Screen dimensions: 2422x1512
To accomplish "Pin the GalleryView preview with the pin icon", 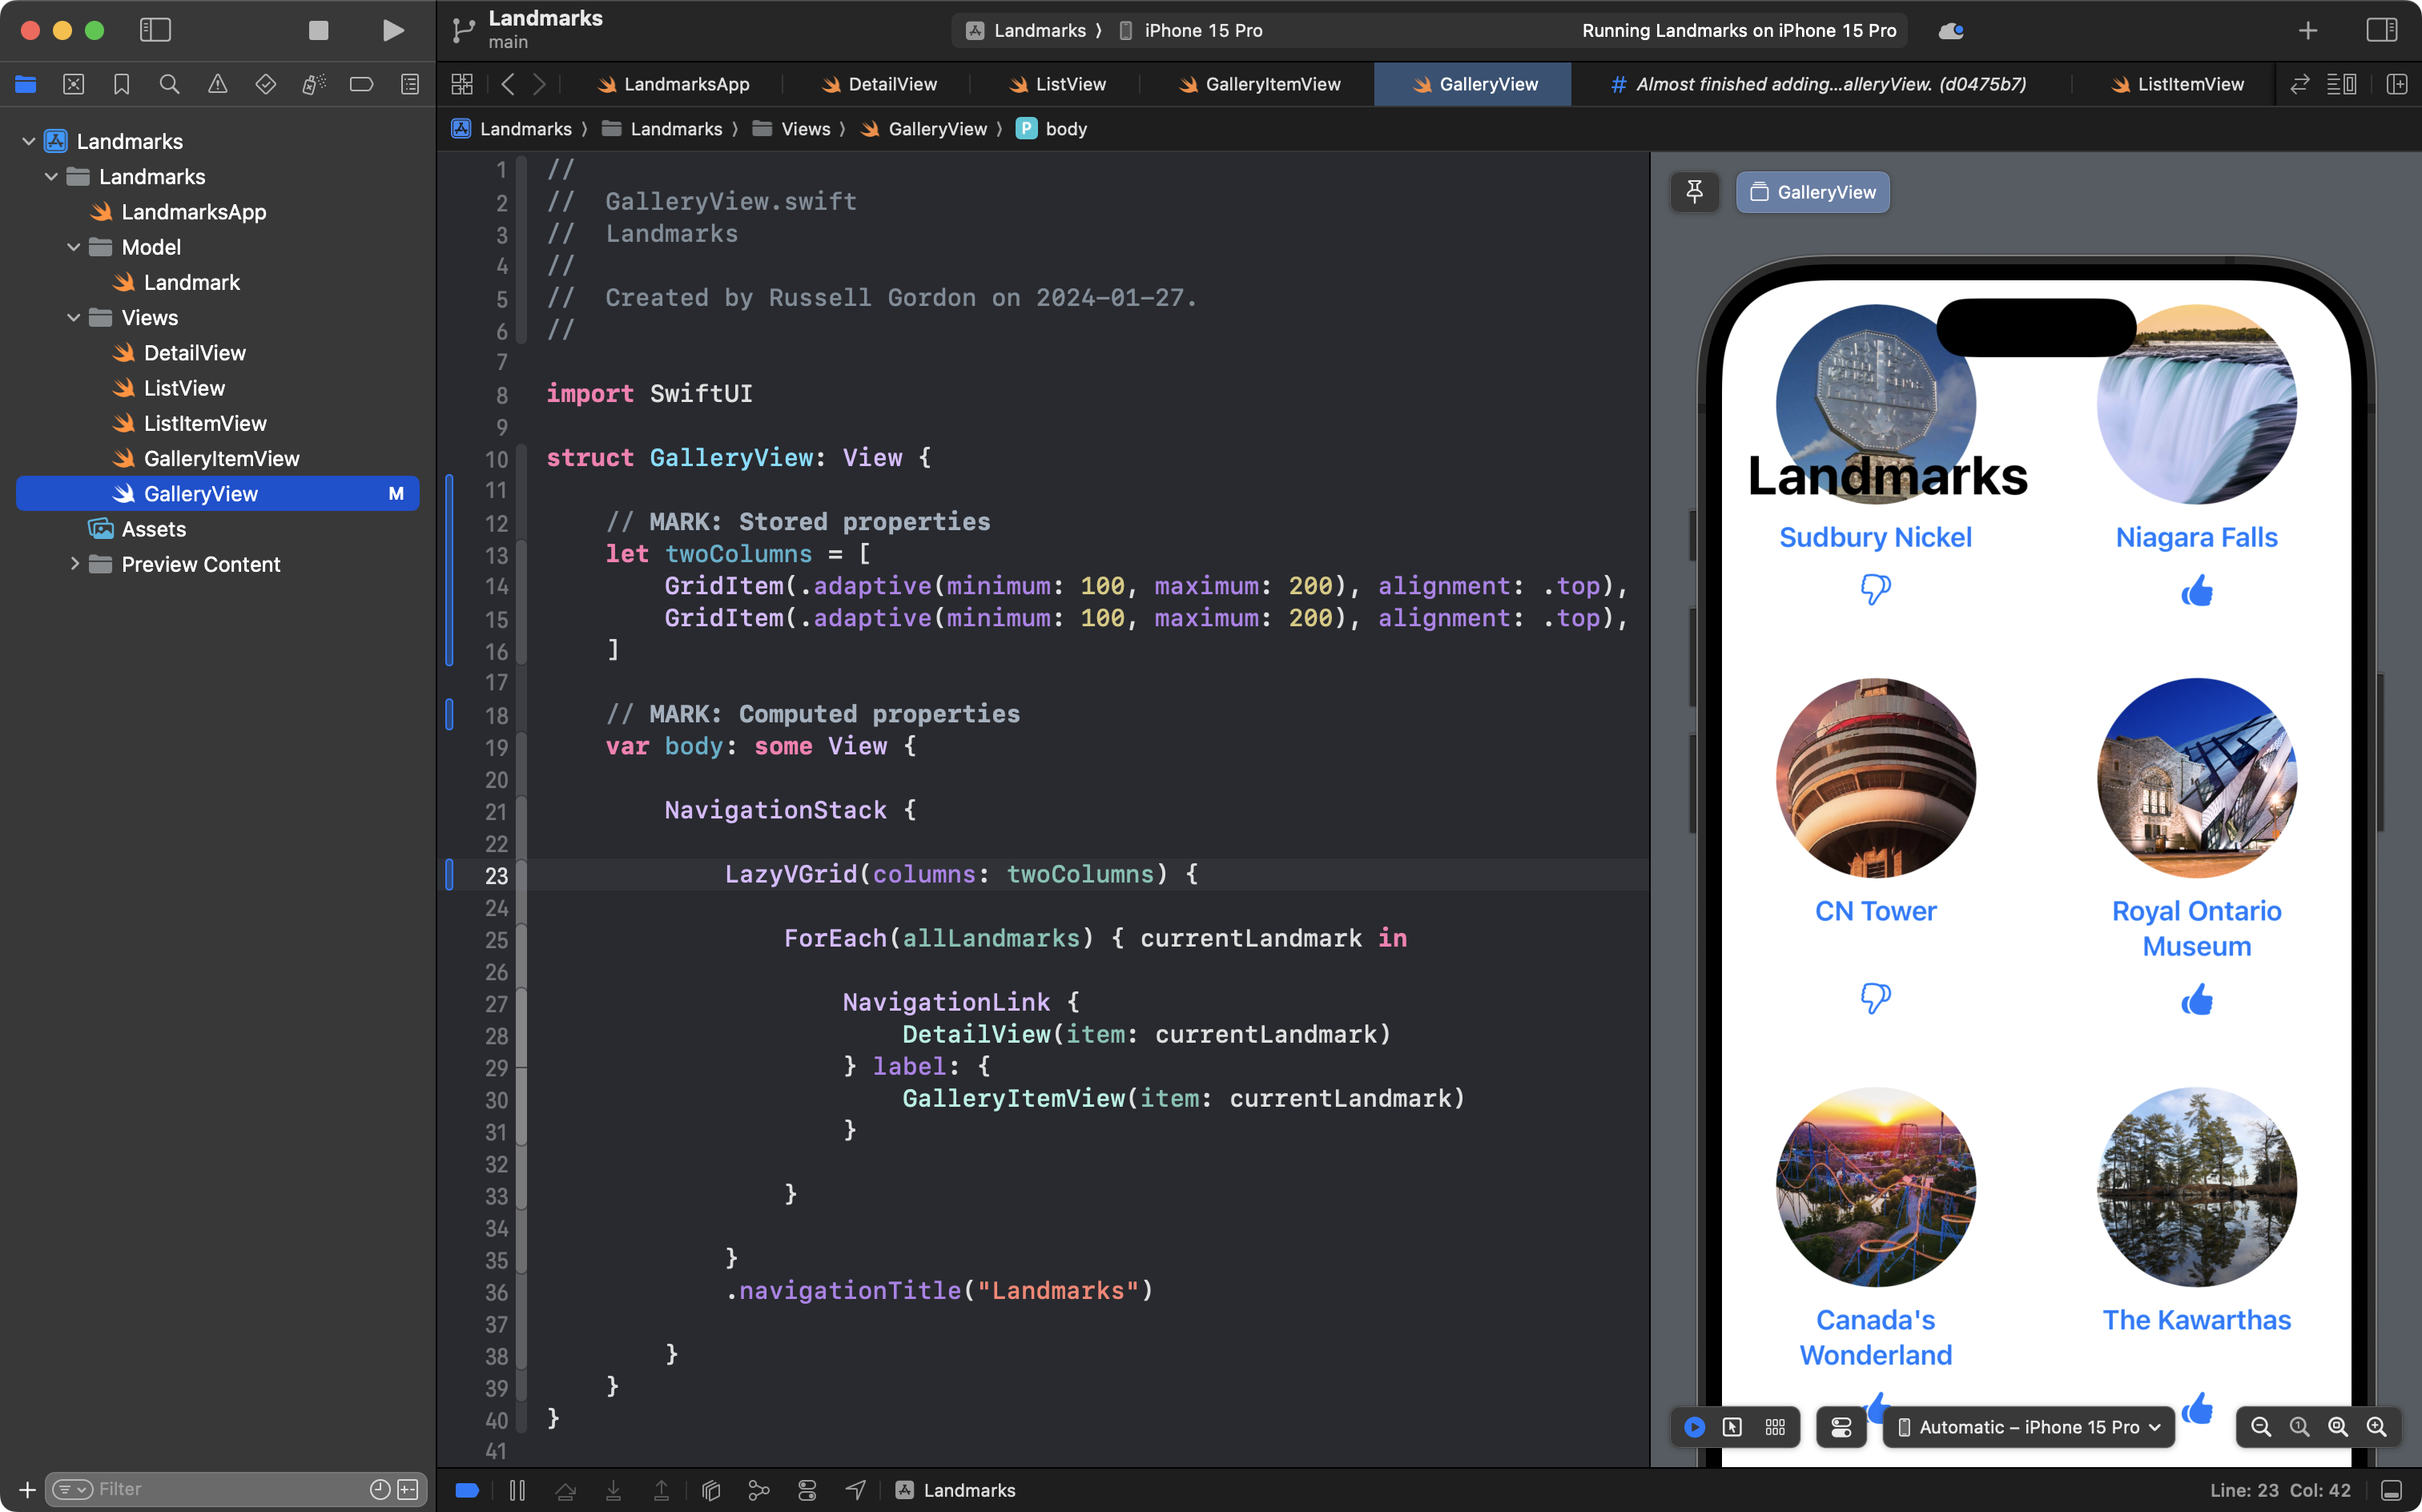I will coord(1695,191).
